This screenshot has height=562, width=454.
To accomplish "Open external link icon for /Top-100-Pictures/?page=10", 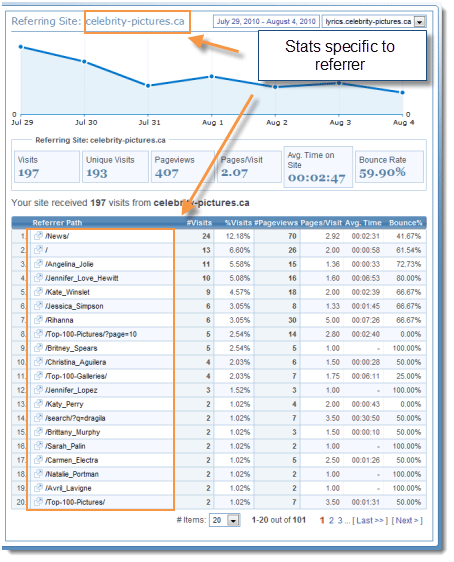I will coord(38,334).
